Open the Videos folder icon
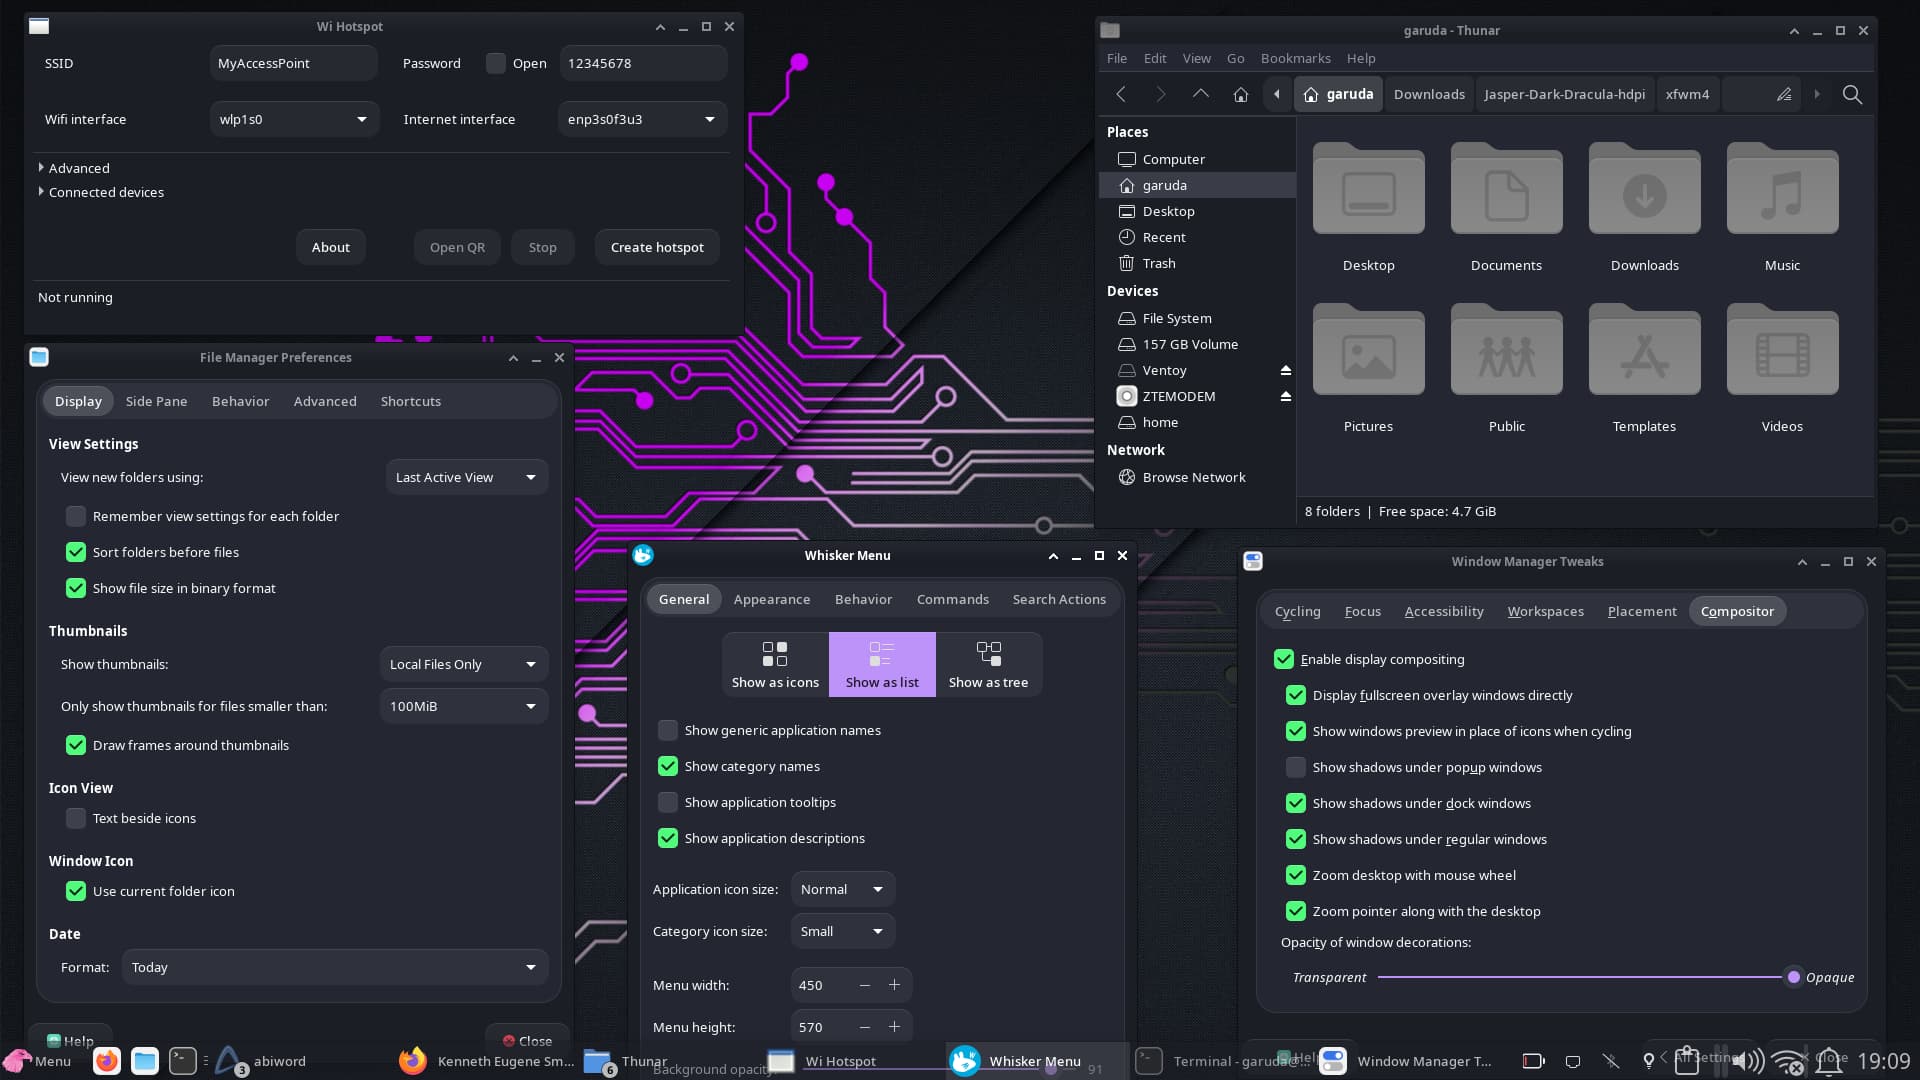1920x1080 pixels. [x=1782, y=350]
